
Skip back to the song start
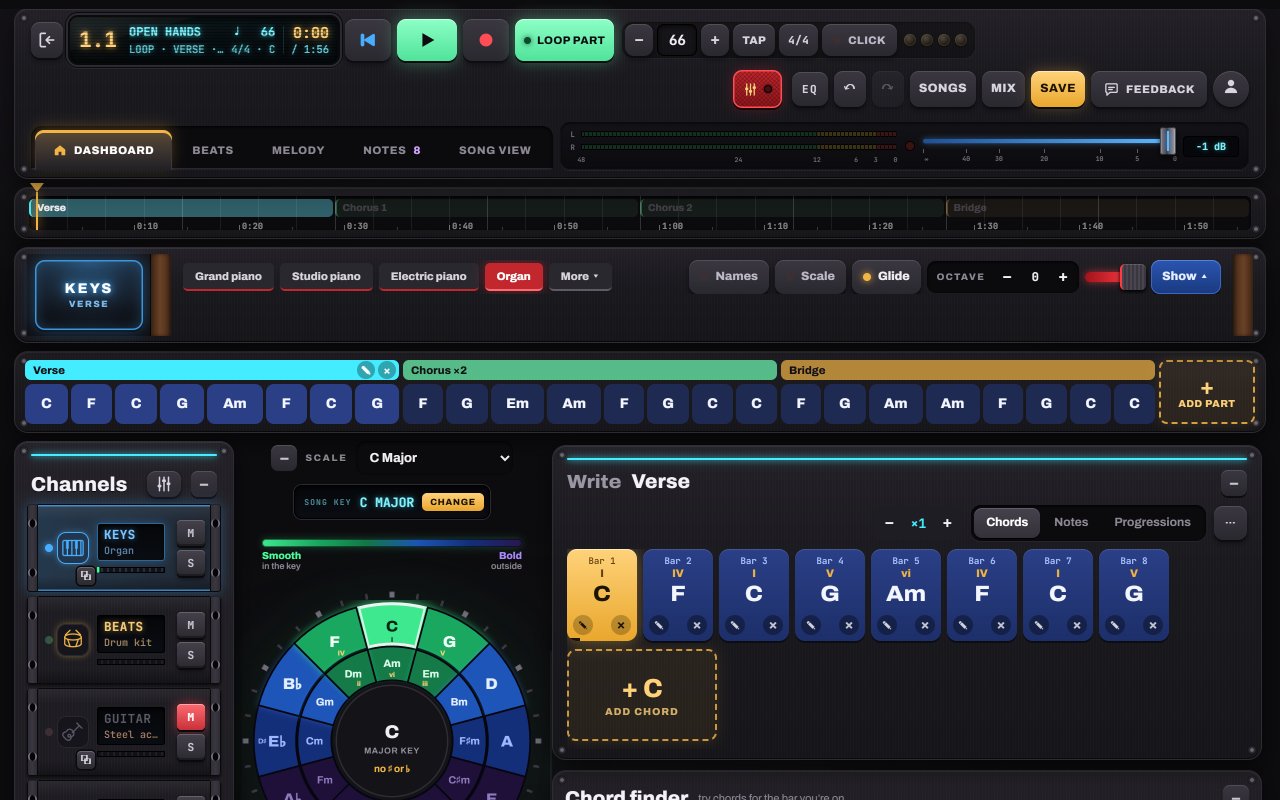pos(368,40)
